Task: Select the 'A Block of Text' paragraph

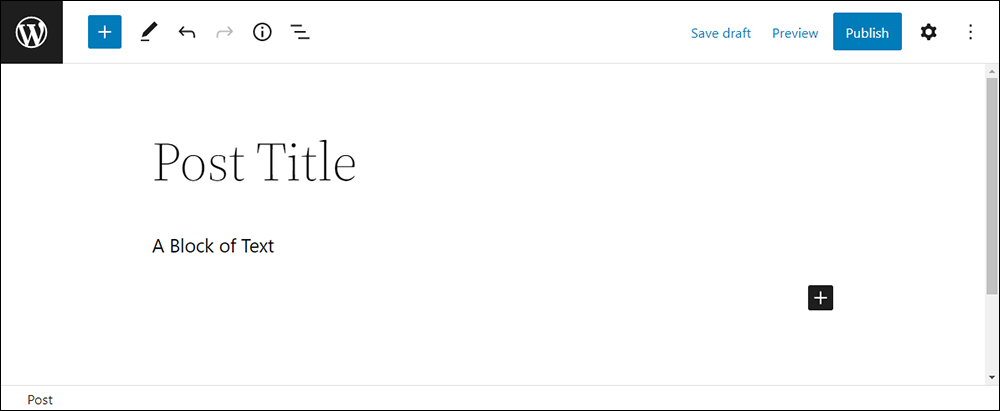Action: 213,246
